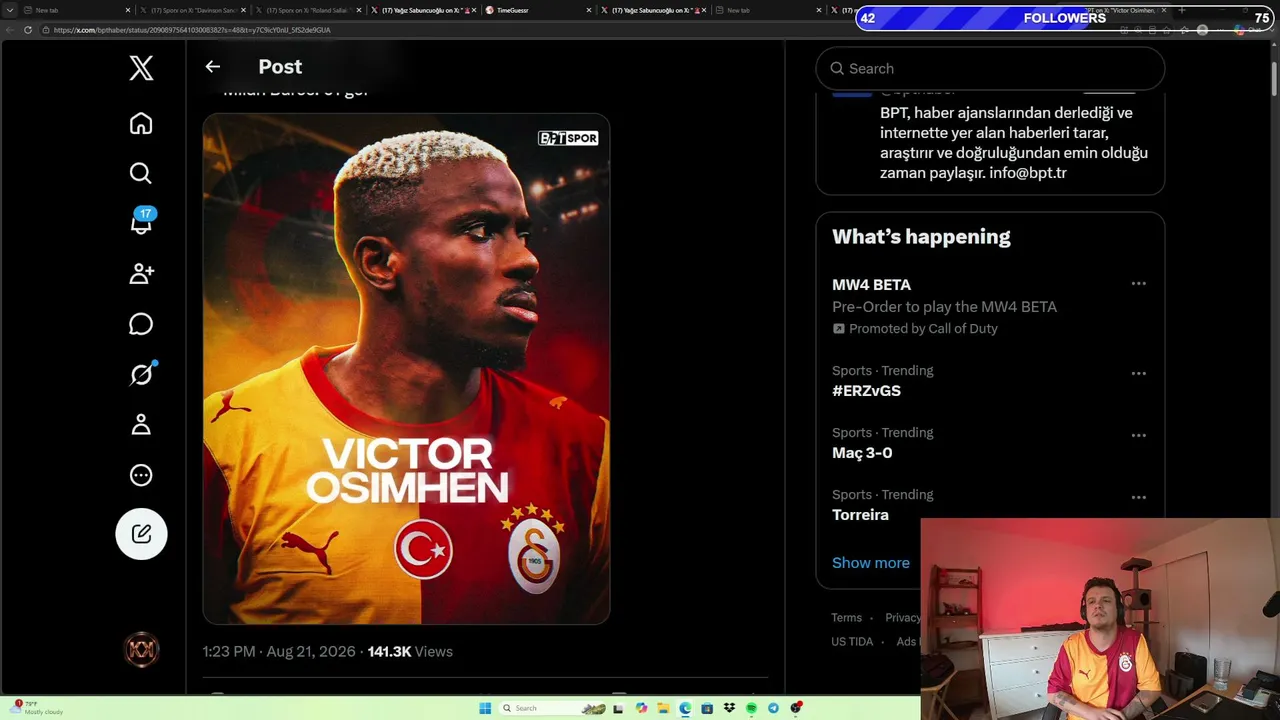Click the 1:23 PM · Aug 21, 2026 timestamp
Viewport: 1280px width, 720px height.
[x=279, y=652]
